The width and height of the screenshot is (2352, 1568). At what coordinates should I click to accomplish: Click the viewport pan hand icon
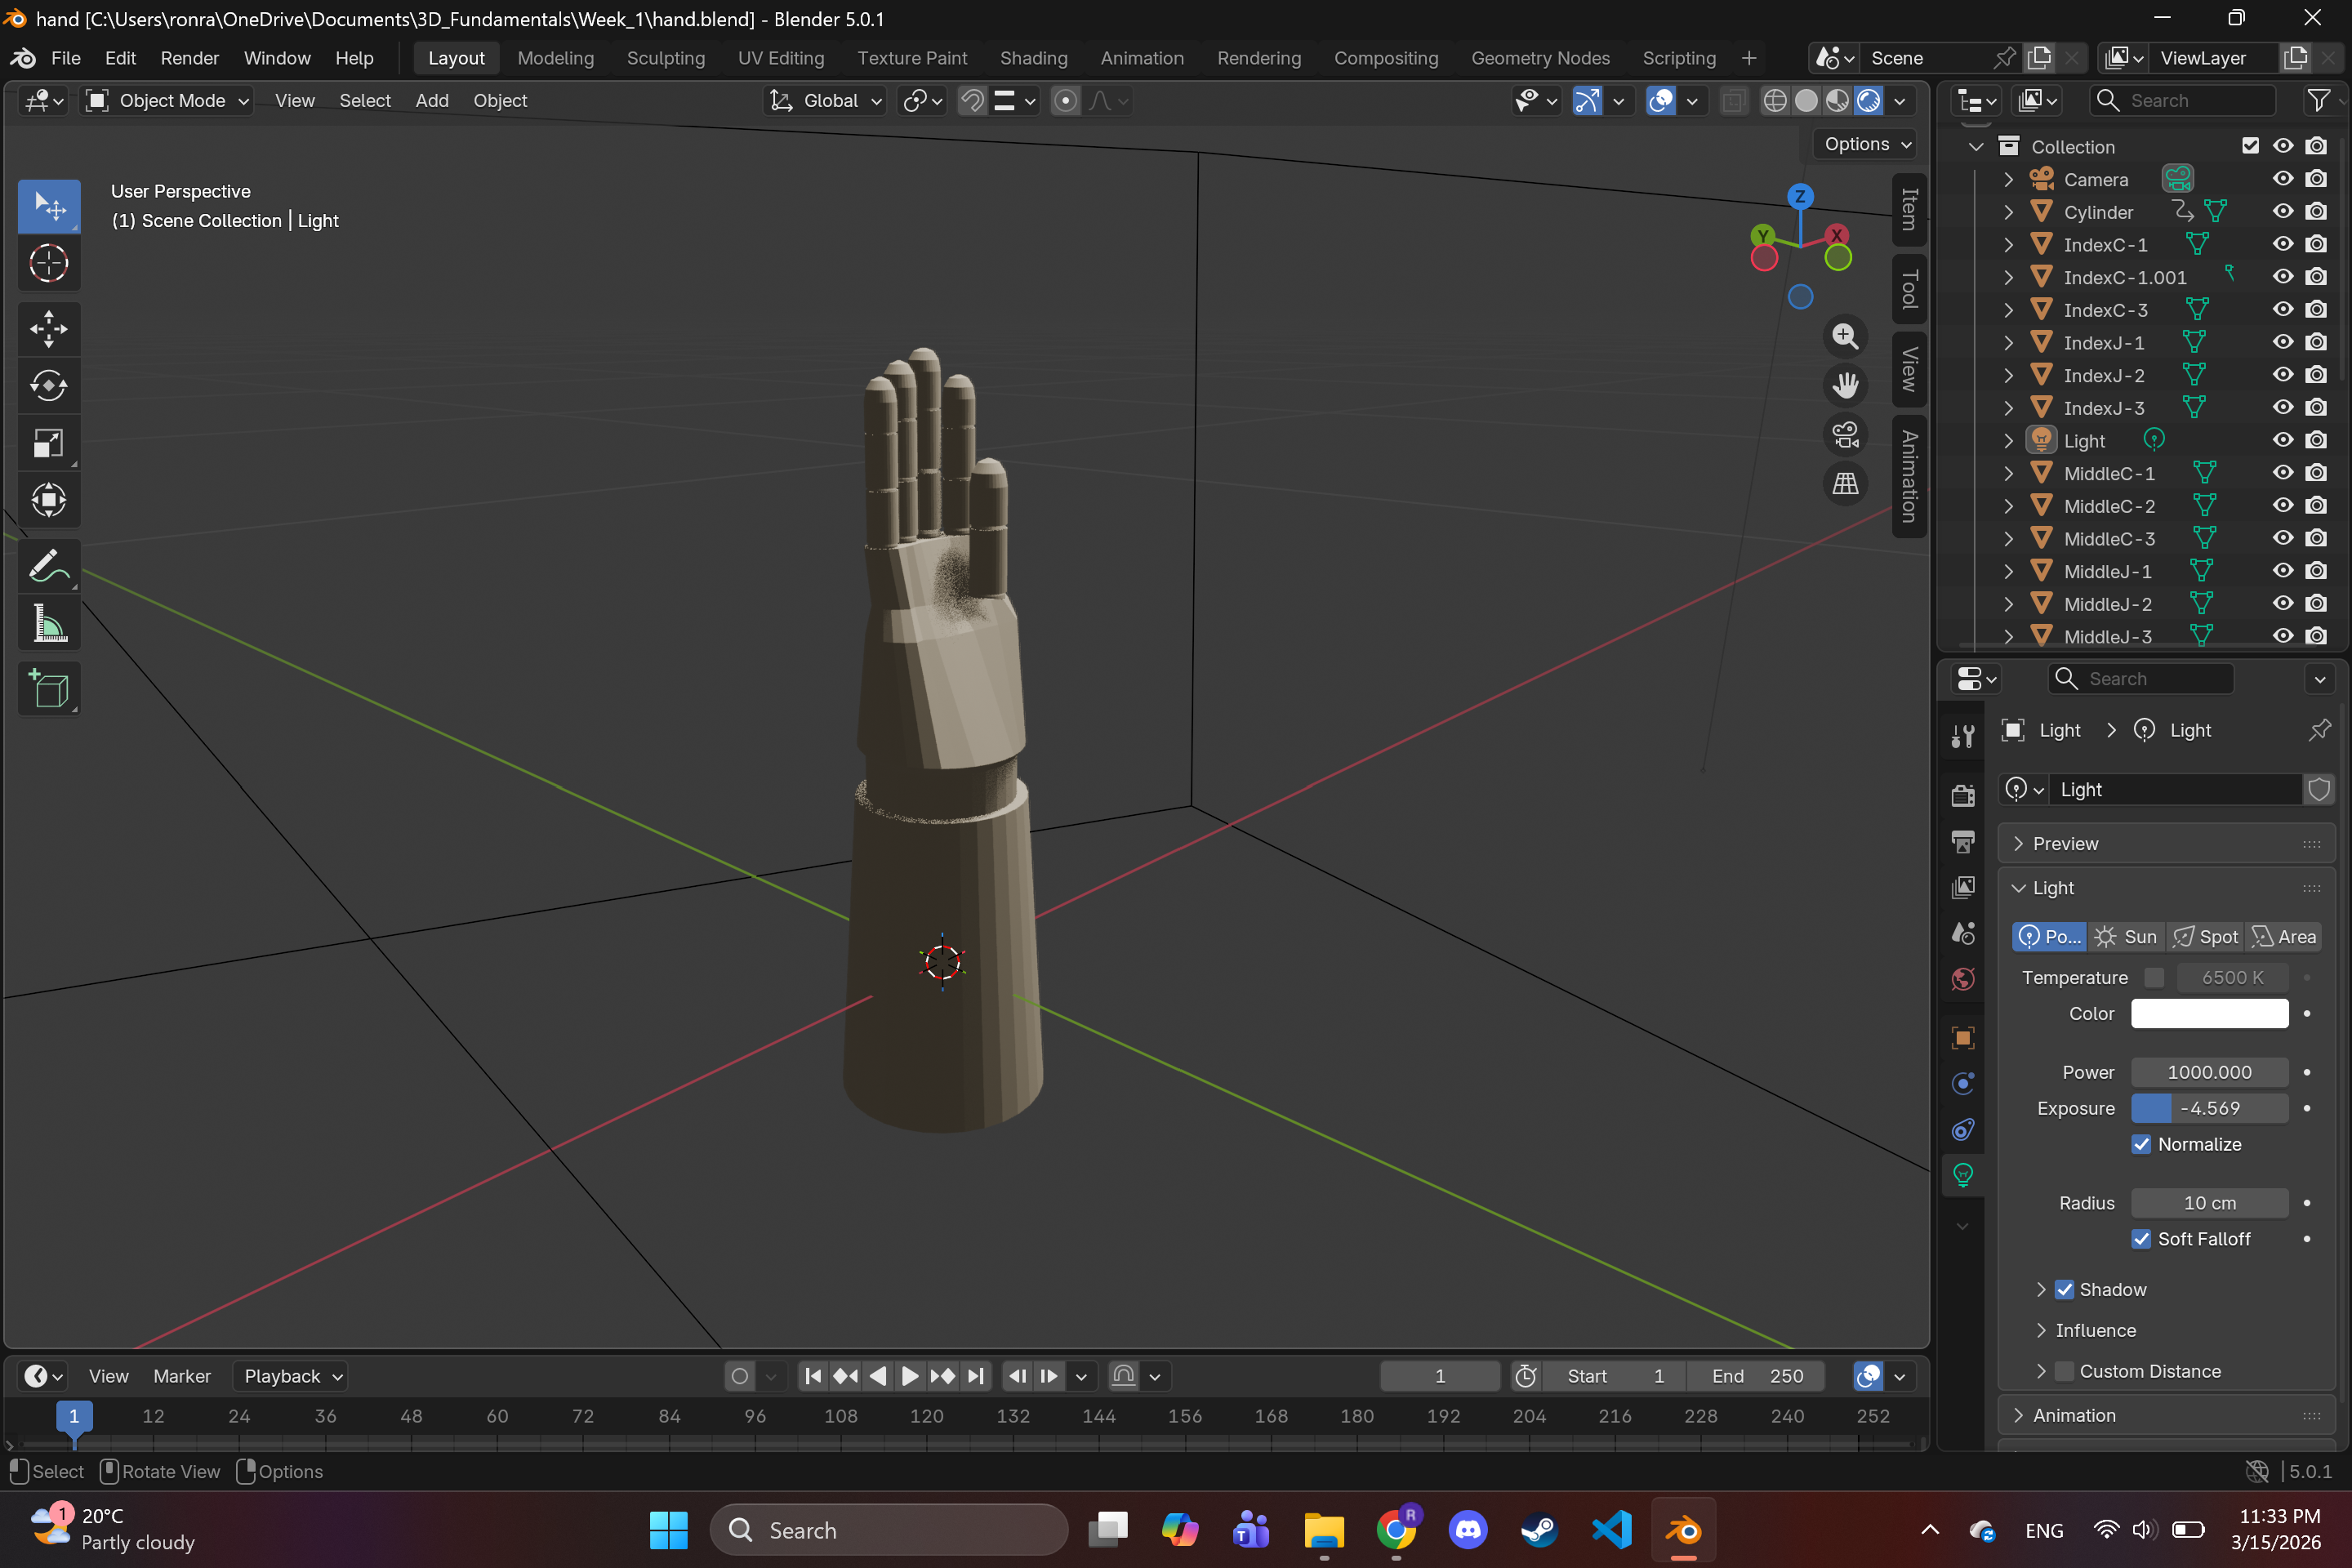pos(1845,385)
